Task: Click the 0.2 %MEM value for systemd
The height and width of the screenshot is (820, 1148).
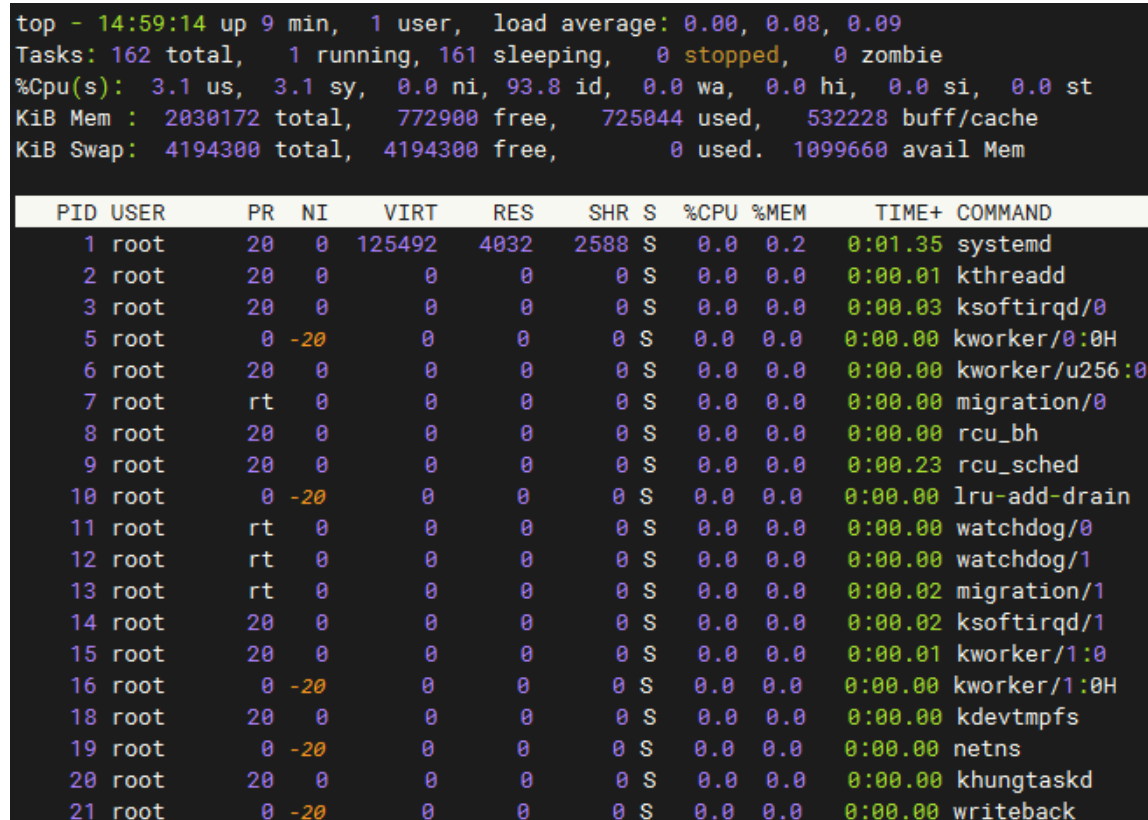Action: click(786, 244)
